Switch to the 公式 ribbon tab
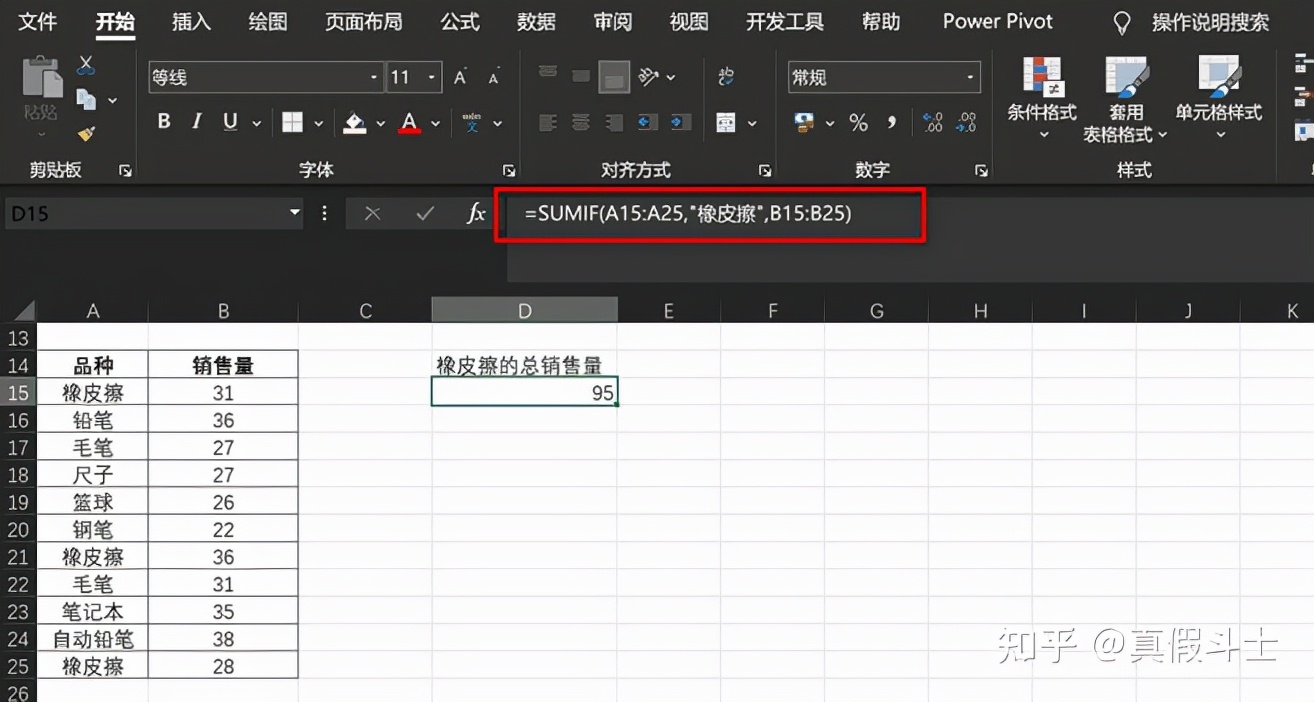1314x702 pixels. pyautogui.click(x=459, y=21)
